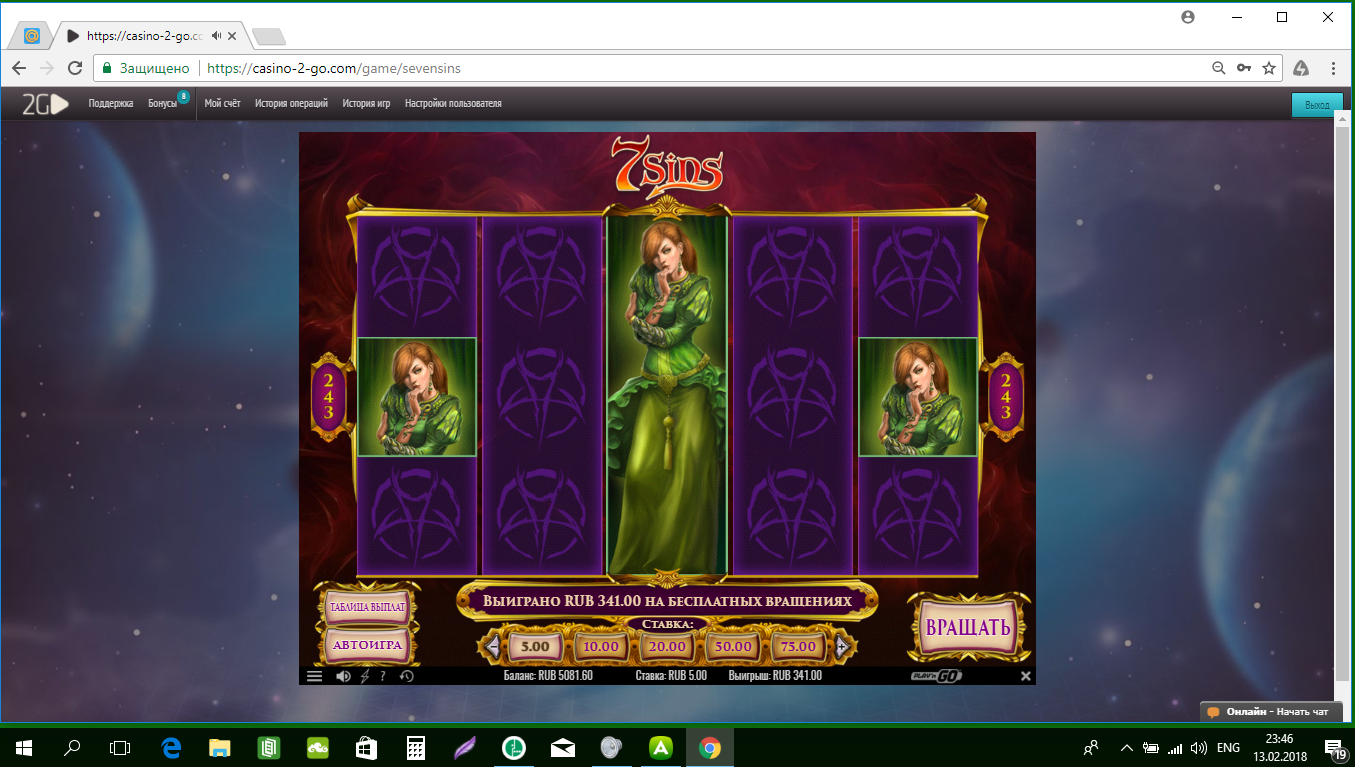Mute tab via speaker icon on tab

[217, 35]
